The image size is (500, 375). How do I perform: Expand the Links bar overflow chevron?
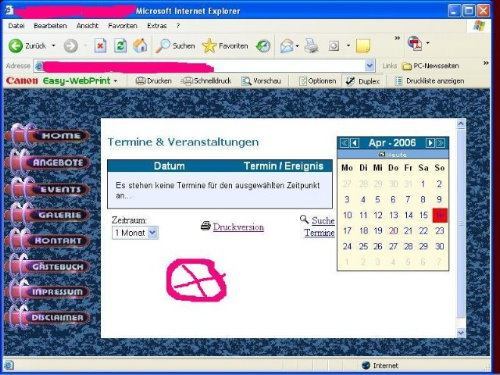486,63
